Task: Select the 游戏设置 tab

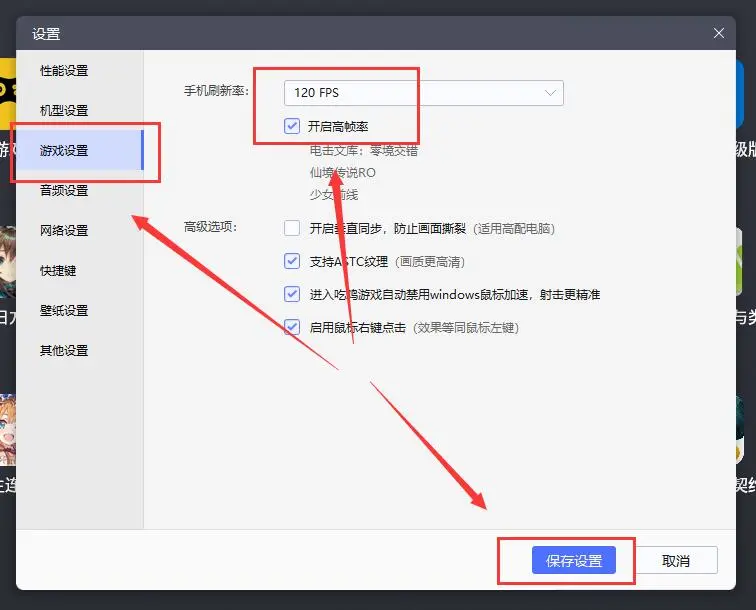Action: [64, 151]
